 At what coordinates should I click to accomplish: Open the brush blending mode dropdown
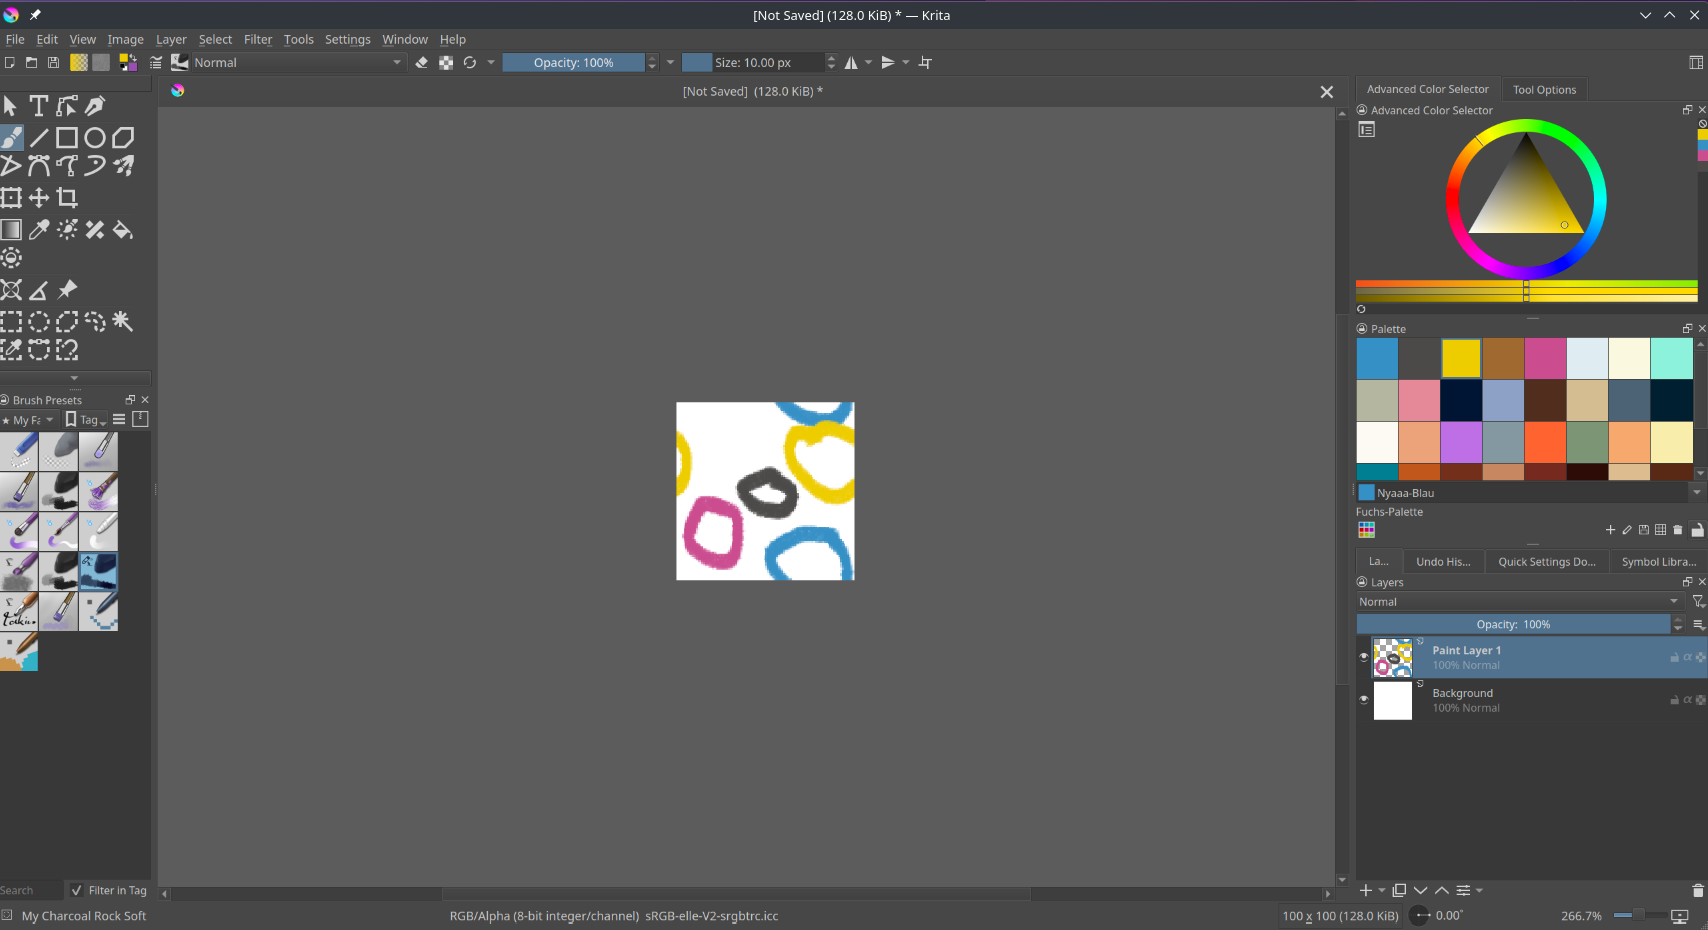298,63
